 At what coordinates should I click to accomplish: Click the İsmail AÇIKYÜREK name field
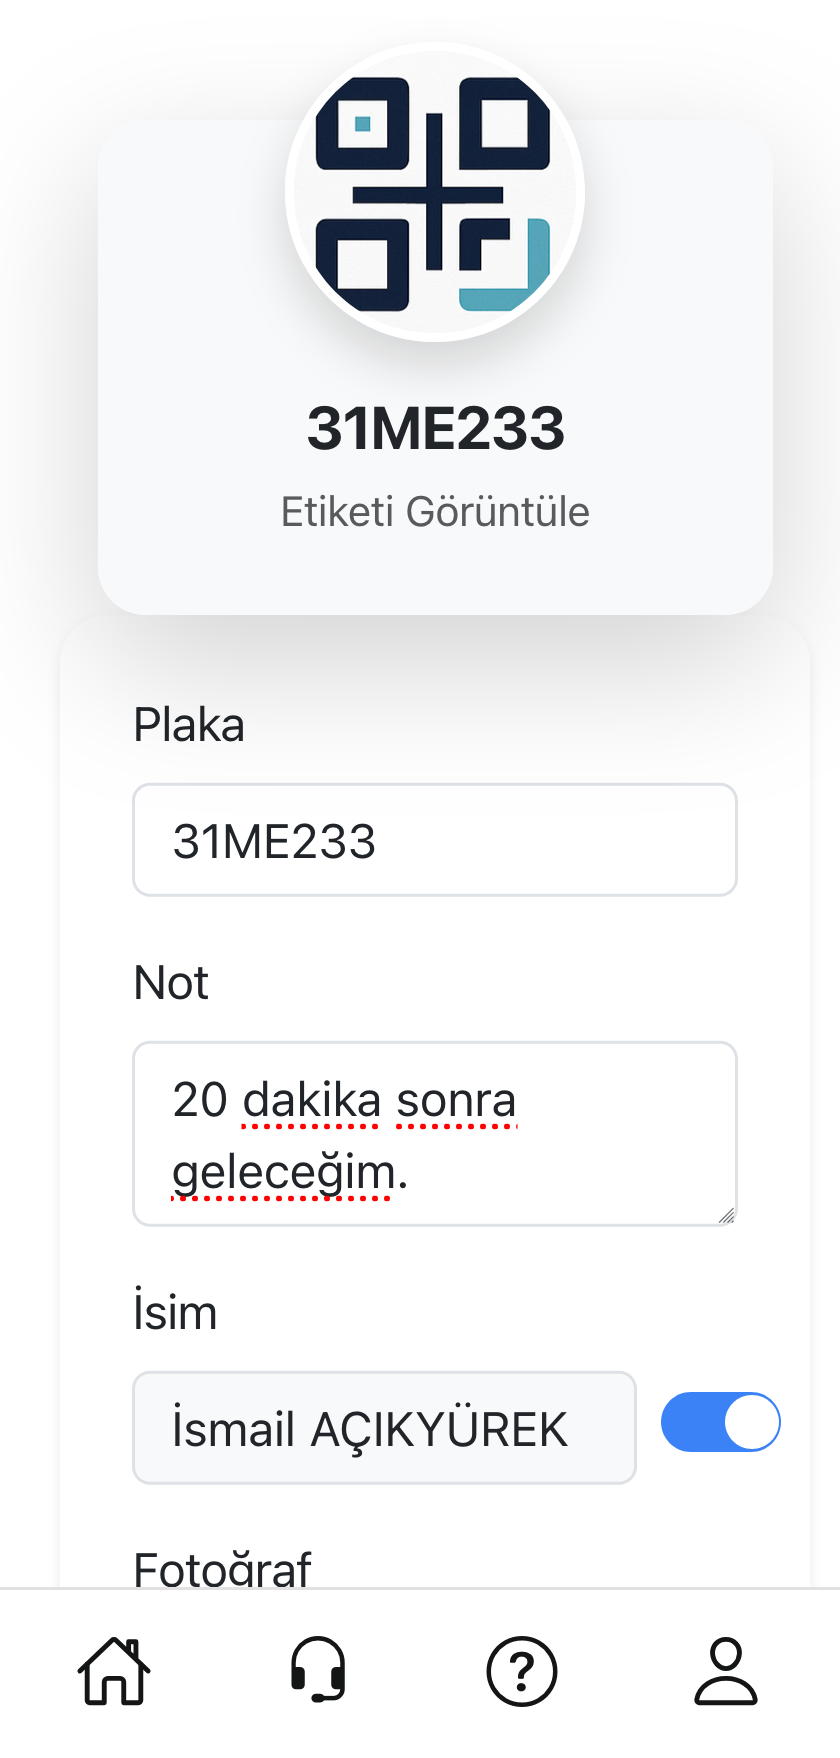coord(385,1428)
